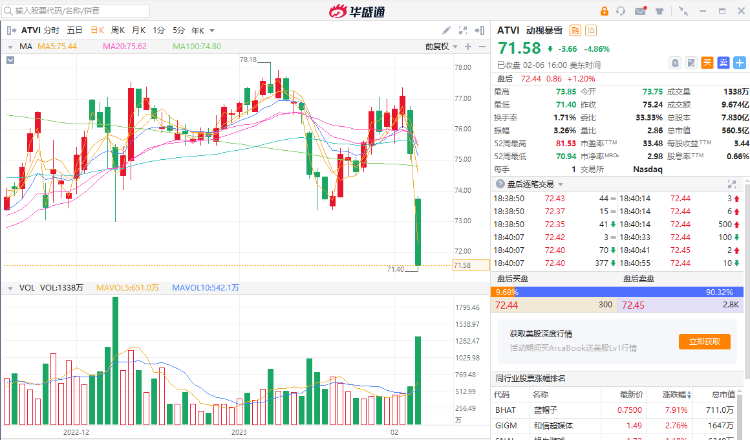
Task: Open the 盘后逐笔交易 dropdown arrow
Action: tap(561, 185)
